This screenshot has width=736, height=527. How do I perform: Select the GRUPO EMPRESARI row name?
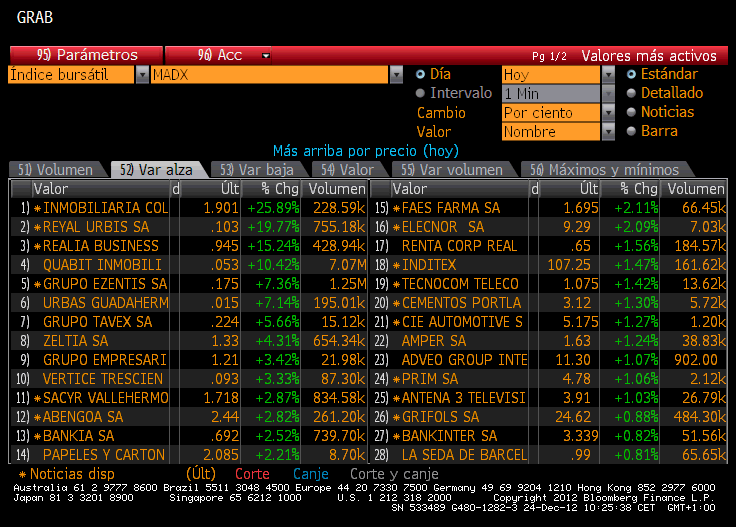[x=105, y=360]
